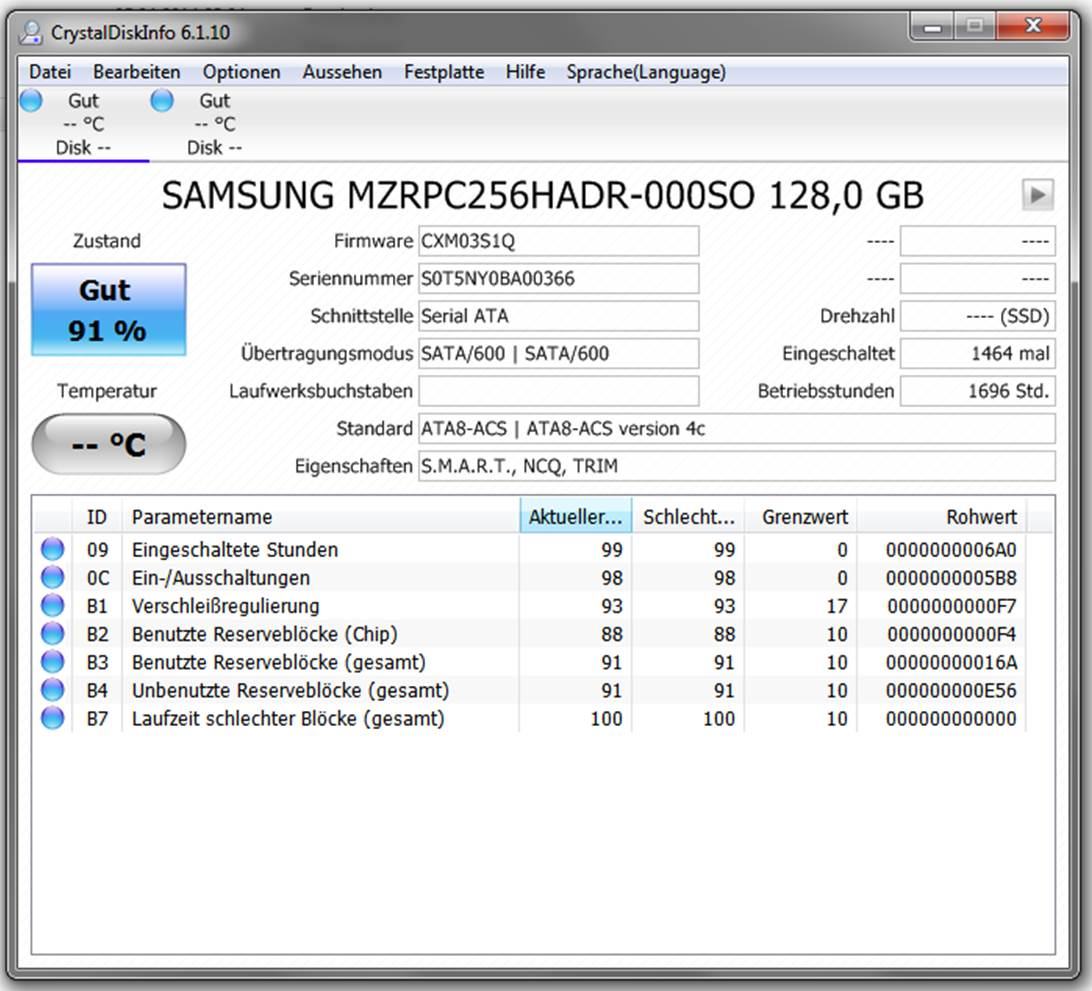This screenshot has width=1092, height=991.
Task: Close the CrystalDiskInfo window
Action: [x=1033, y=27]
